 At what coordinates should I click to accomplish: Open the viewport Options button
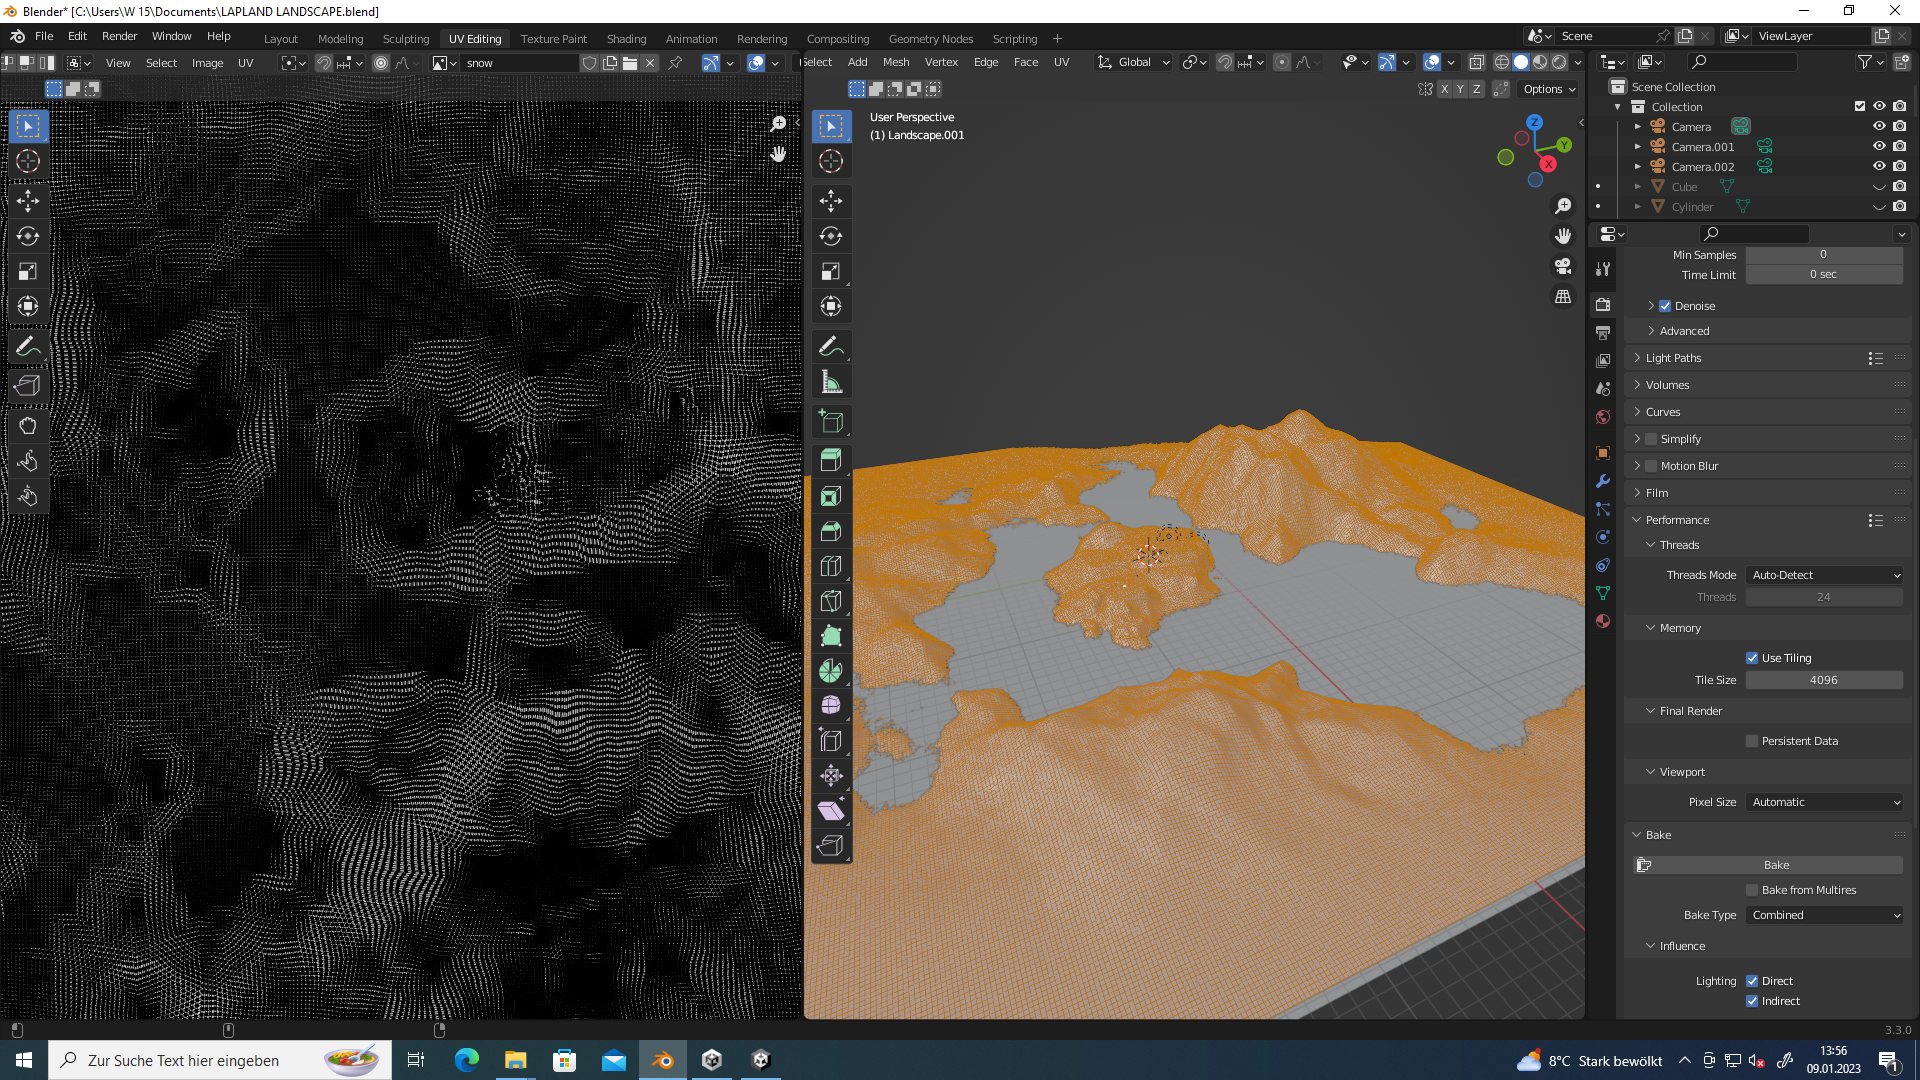1548,89
